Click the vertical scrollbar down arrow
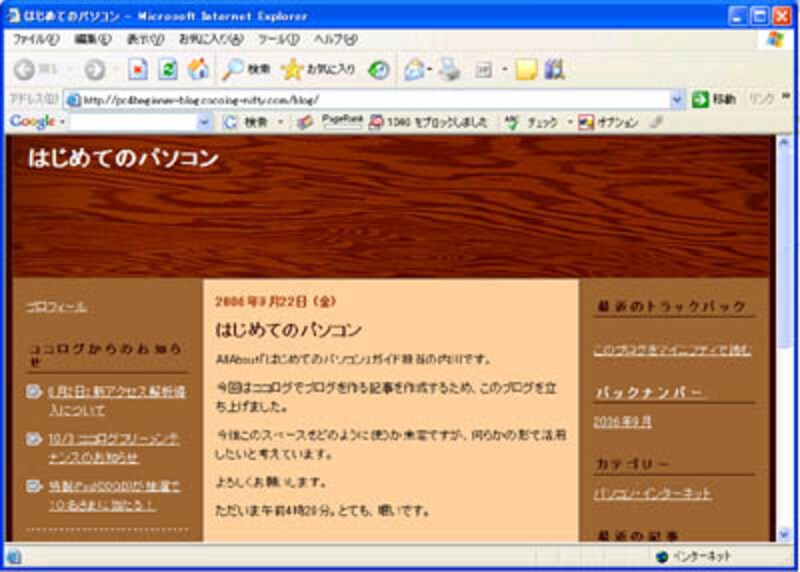This screenshot has height=572, width=800. click(784, 534)
